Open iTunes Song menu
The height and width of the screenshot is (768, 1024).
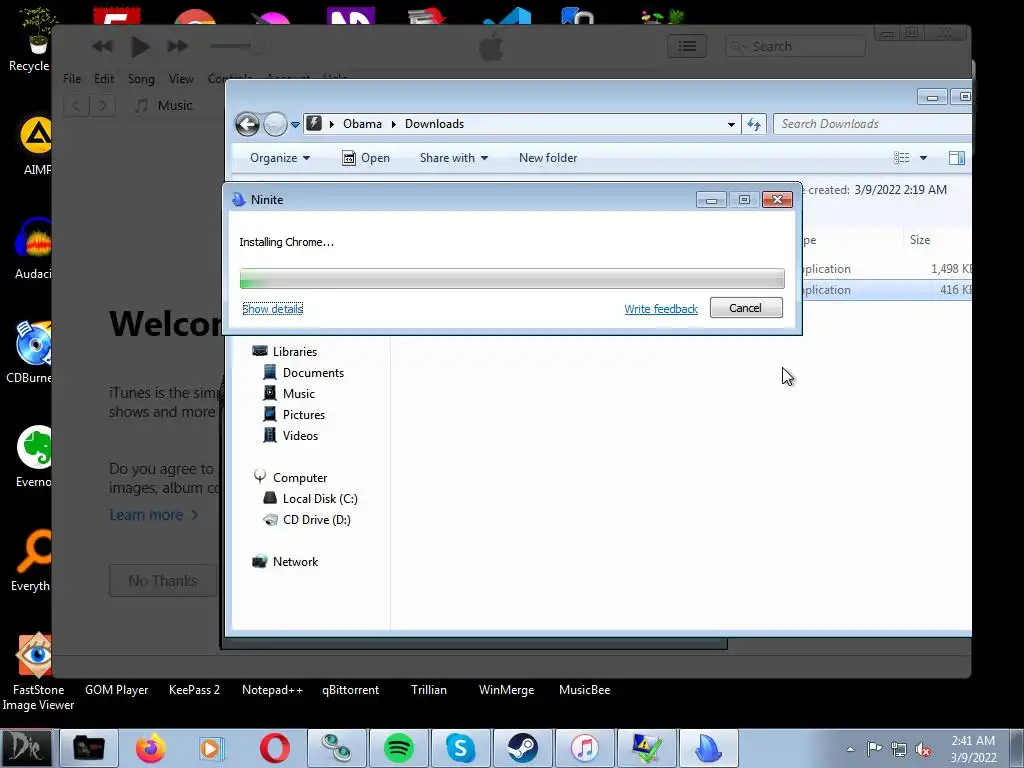141,78
